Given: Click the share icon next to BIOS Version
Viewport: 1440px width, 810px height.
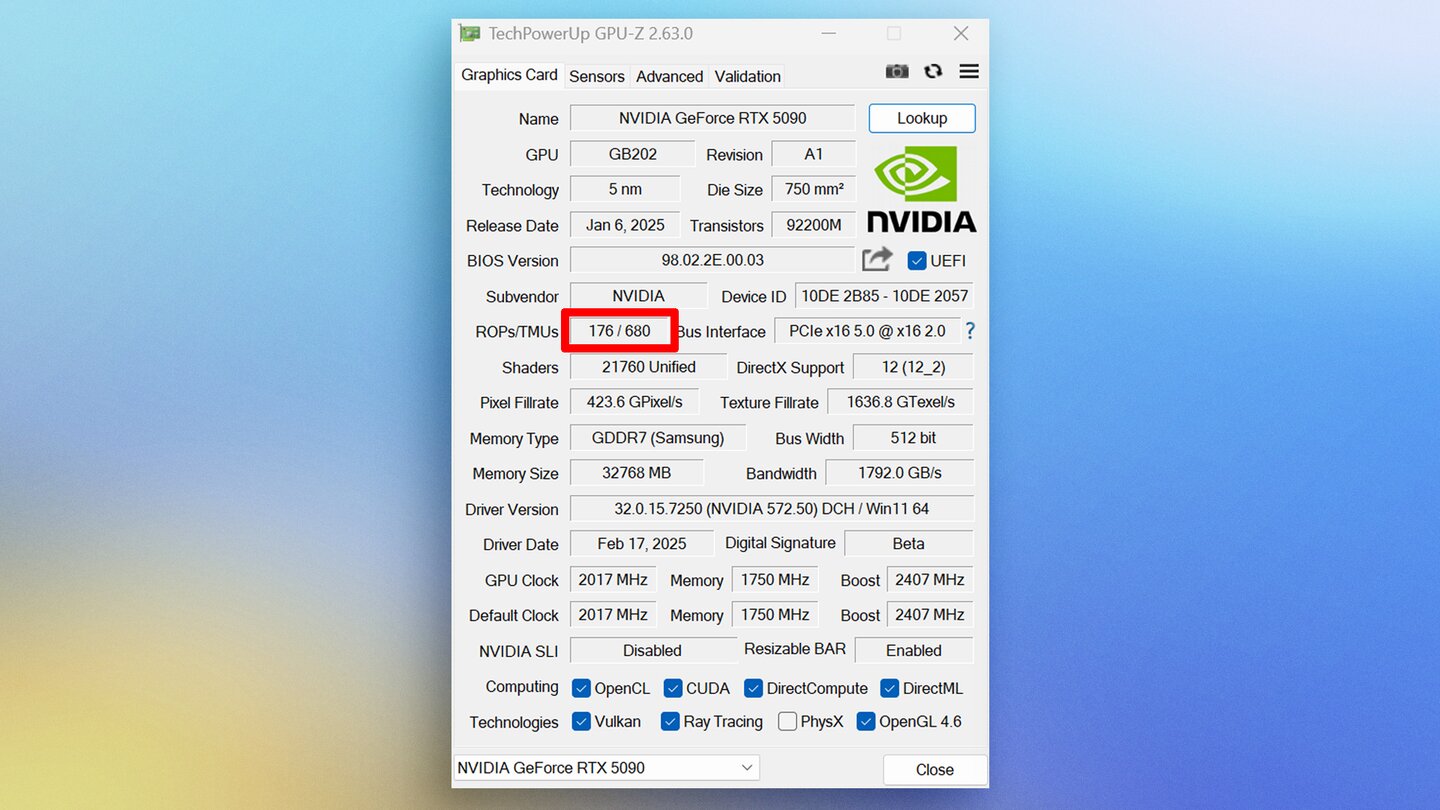Looking at the screenshot, I should (x=876, y=259).
